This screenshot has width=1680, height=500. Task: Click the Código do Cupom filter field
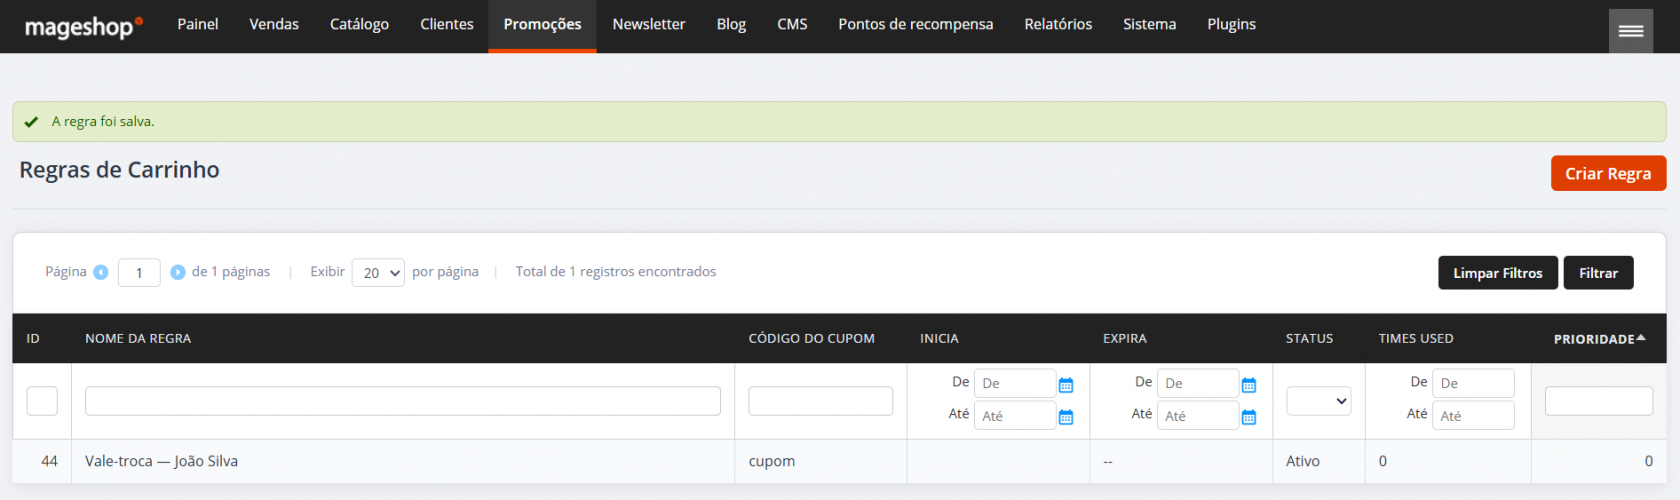[820, 401]
